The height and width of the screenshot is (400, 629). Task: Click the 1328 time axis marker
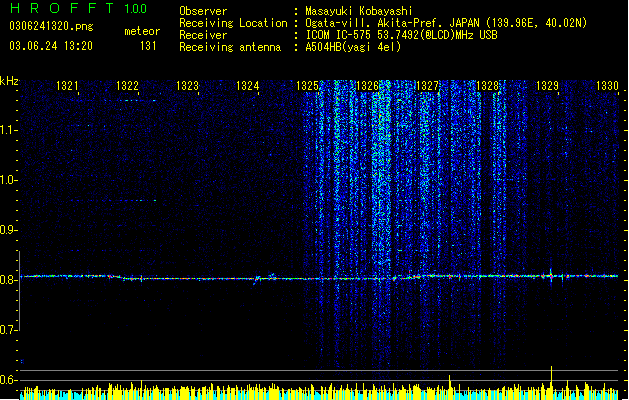(x=487, y=86)
